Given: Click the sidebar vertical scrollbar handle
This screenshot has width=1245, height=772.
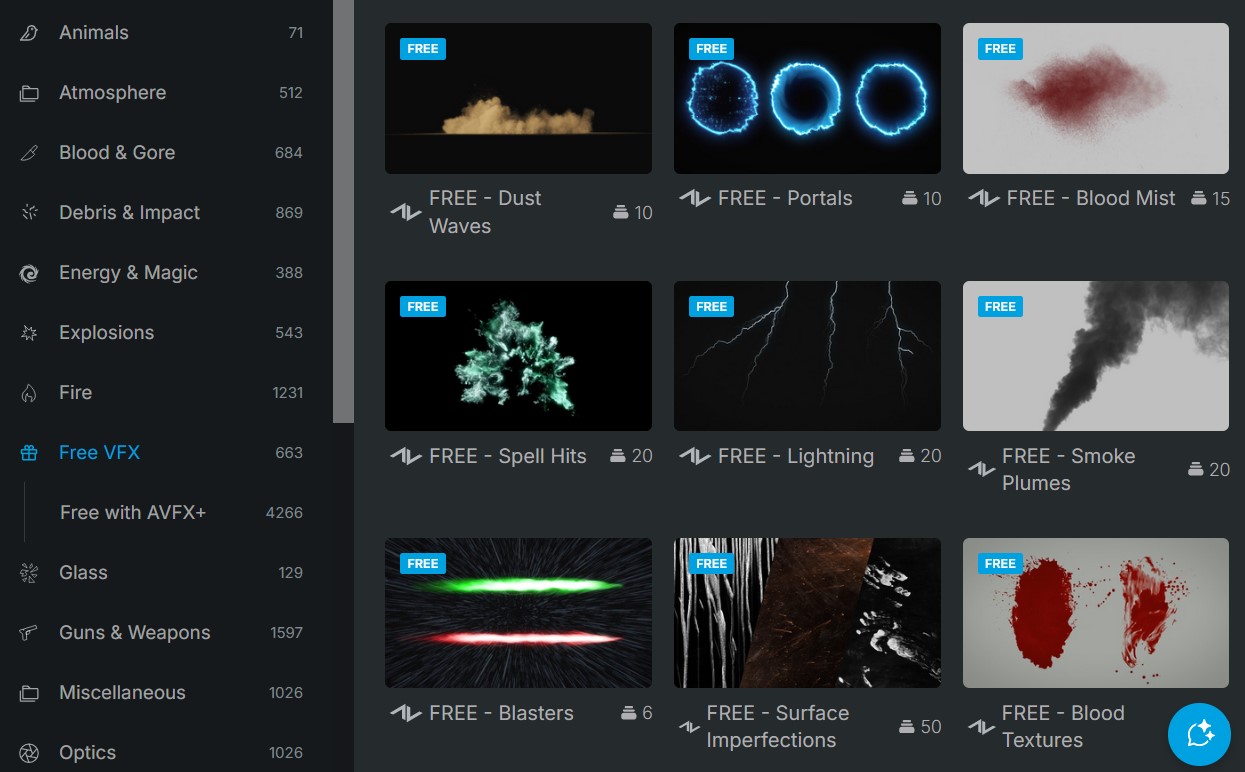Looking at the screenshot, I should 343,211.
